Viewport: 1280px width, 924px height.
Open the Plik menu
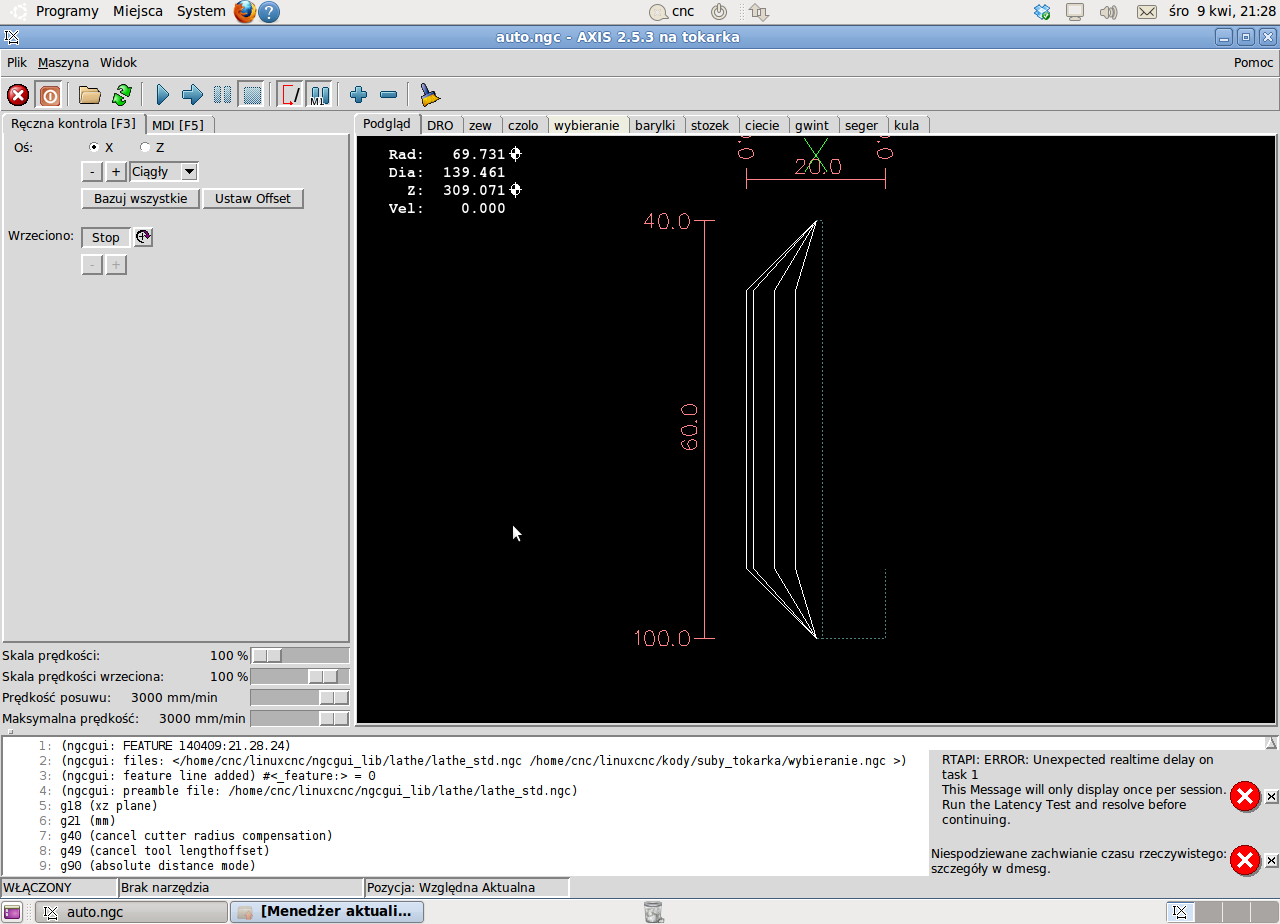[17, 62]
